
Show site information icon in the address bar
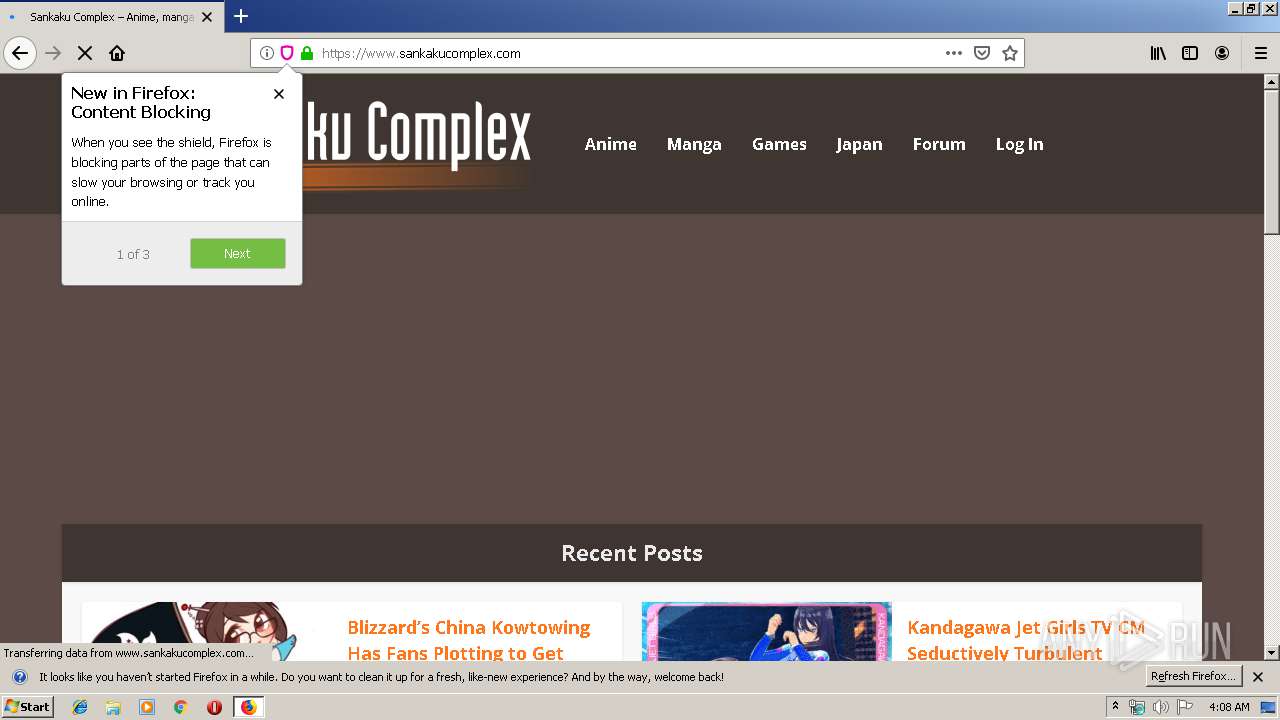(267, 53)
